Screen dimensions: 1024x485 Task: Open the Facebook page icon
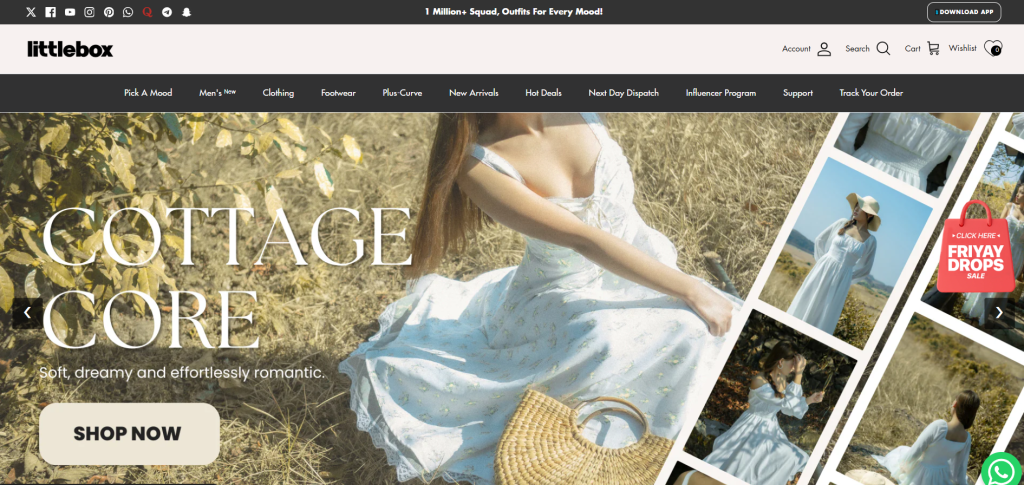coord(50,12)
